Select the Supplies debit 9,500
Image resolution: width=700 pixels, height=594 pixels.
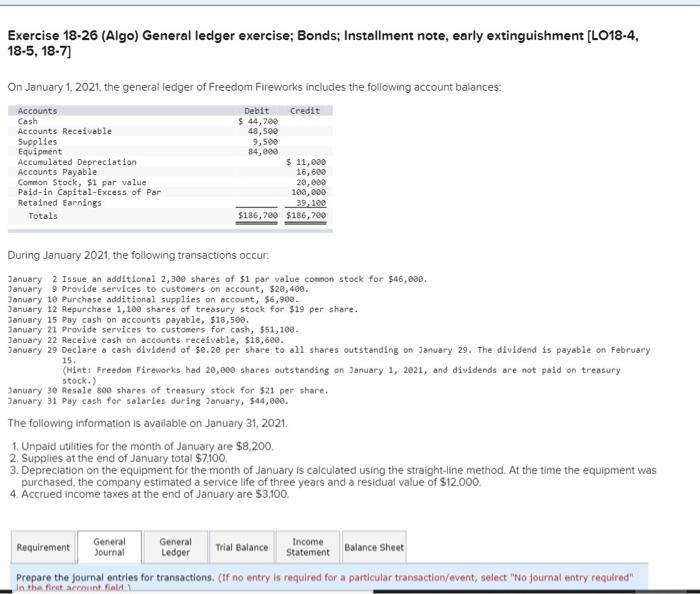click(265, 141)
